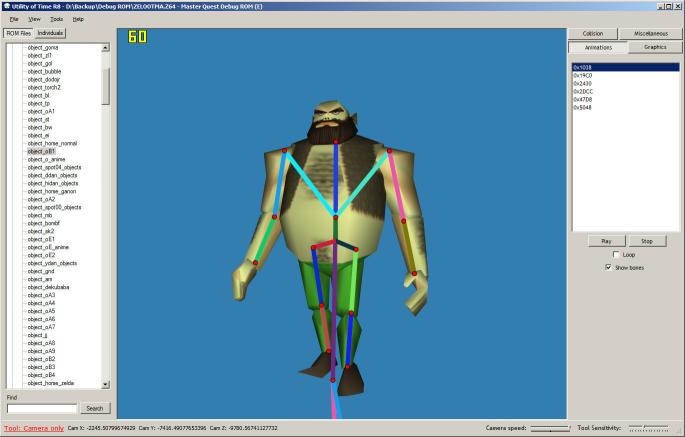This screenshot has width=685, height=437.
Task: Click the Search button
Action: [x=95, y=409]
